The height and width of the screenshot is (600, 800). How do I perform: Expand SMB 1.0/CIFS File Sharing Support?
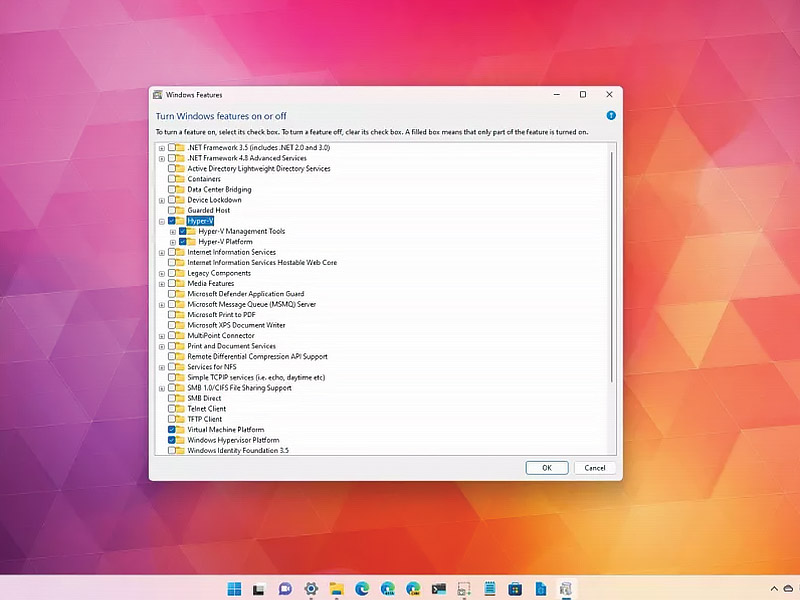point(162,388)
